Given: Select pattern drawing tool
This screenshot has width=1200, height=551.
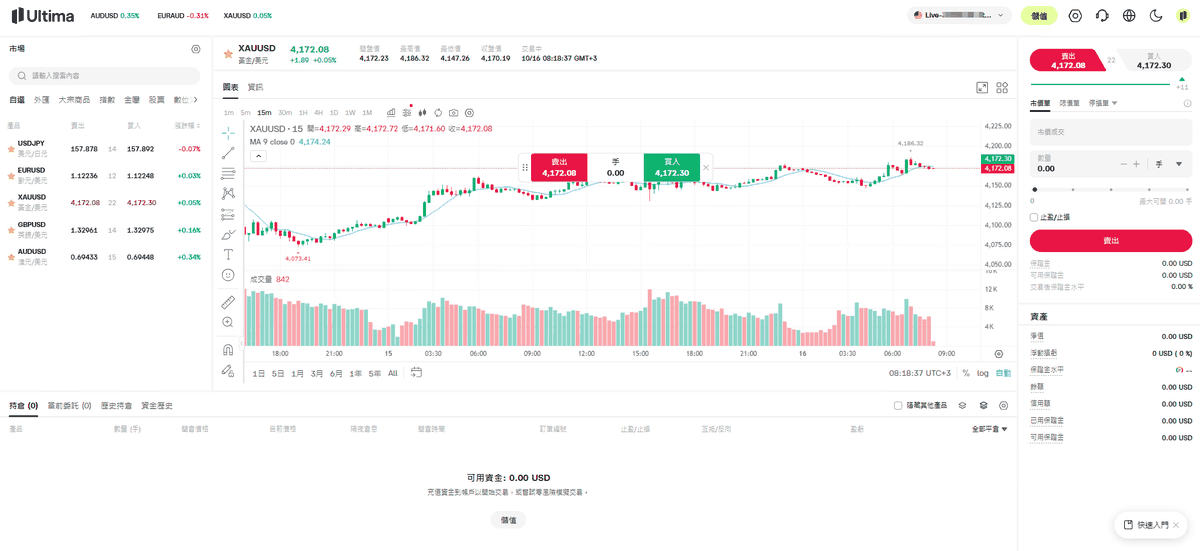Looking at the screenshot, I should pos(228,193).
